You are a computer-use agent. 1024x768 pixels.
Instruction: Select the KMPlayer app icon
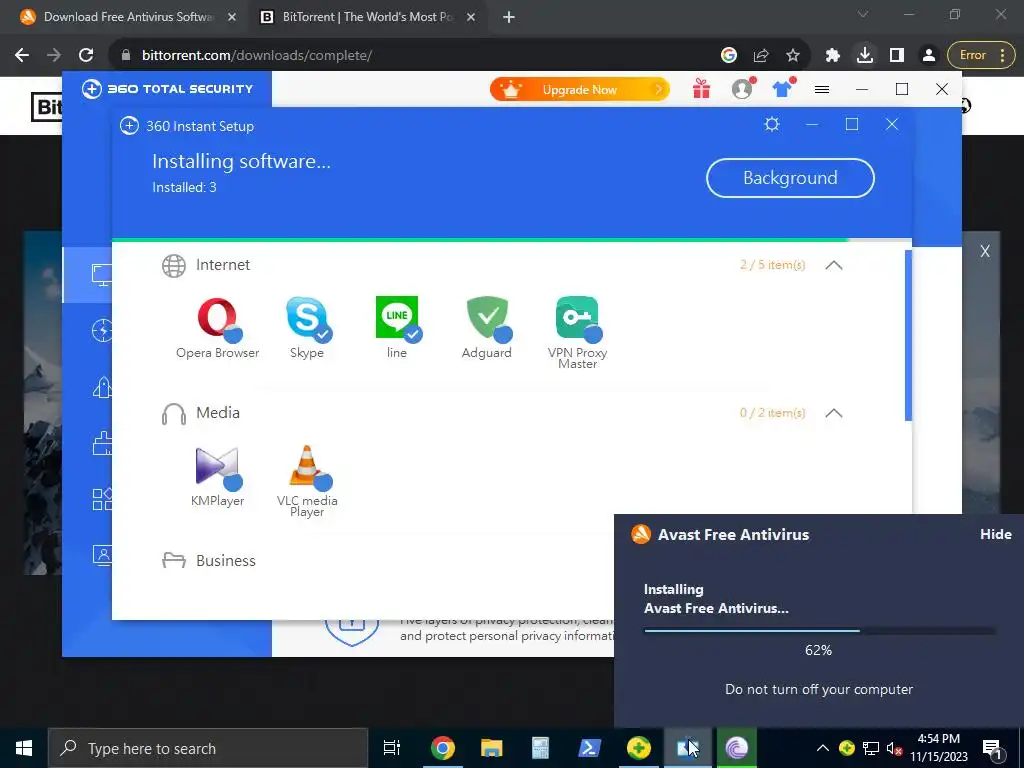click(x=217, y=467)
